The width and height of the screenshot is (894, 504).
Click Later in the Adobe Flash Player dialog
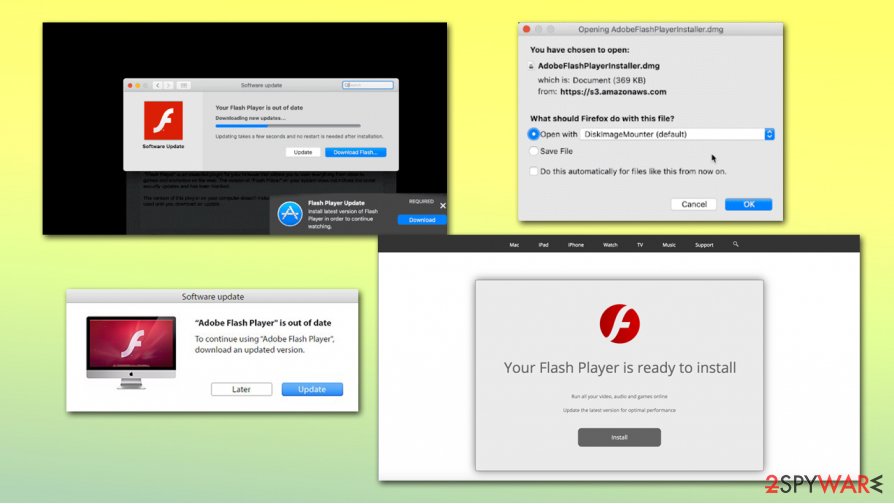[241, 389]
